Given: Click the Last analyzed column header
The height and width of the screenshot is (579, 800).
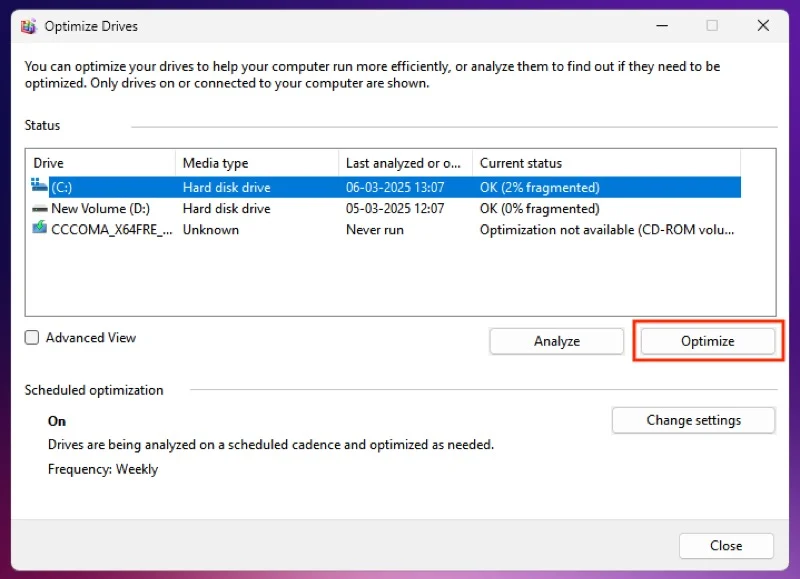Looking at the screenshot, I should pos(404,163).
